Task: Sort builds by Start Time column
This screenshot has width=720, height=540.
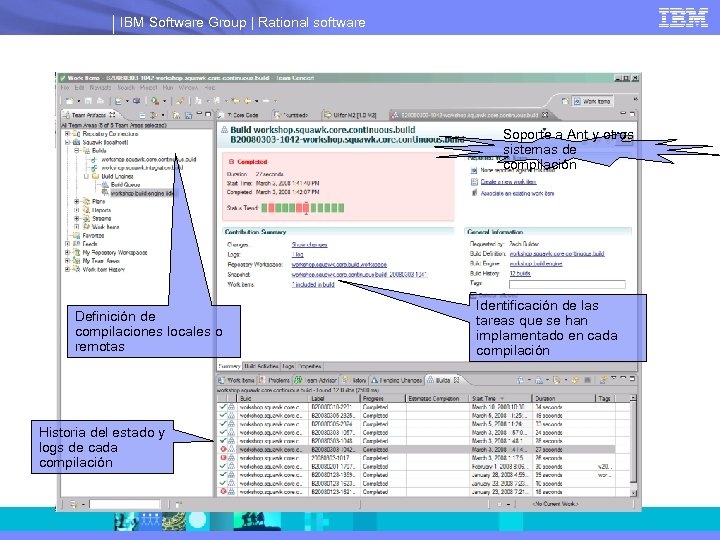Action: [x=500, y=399]
